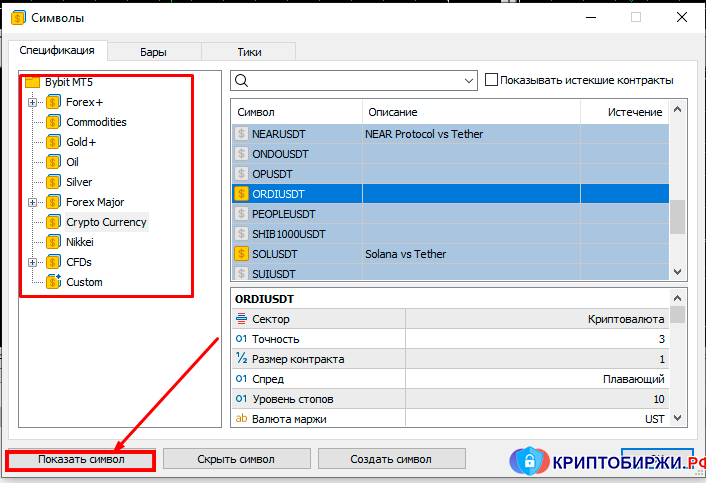Click the Точность property row label
The width and height of the screenshot is (706, 483).
click(x=276, y=339)
